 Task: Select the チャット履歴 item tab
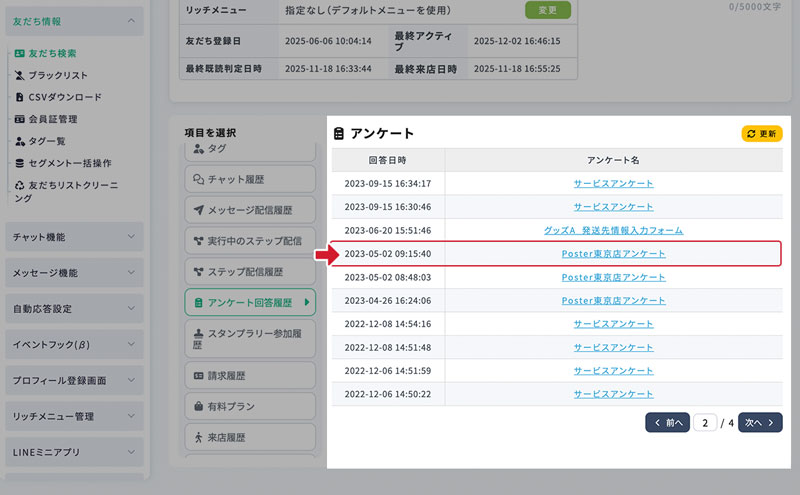pyautogui.click(x=250, y=179)
